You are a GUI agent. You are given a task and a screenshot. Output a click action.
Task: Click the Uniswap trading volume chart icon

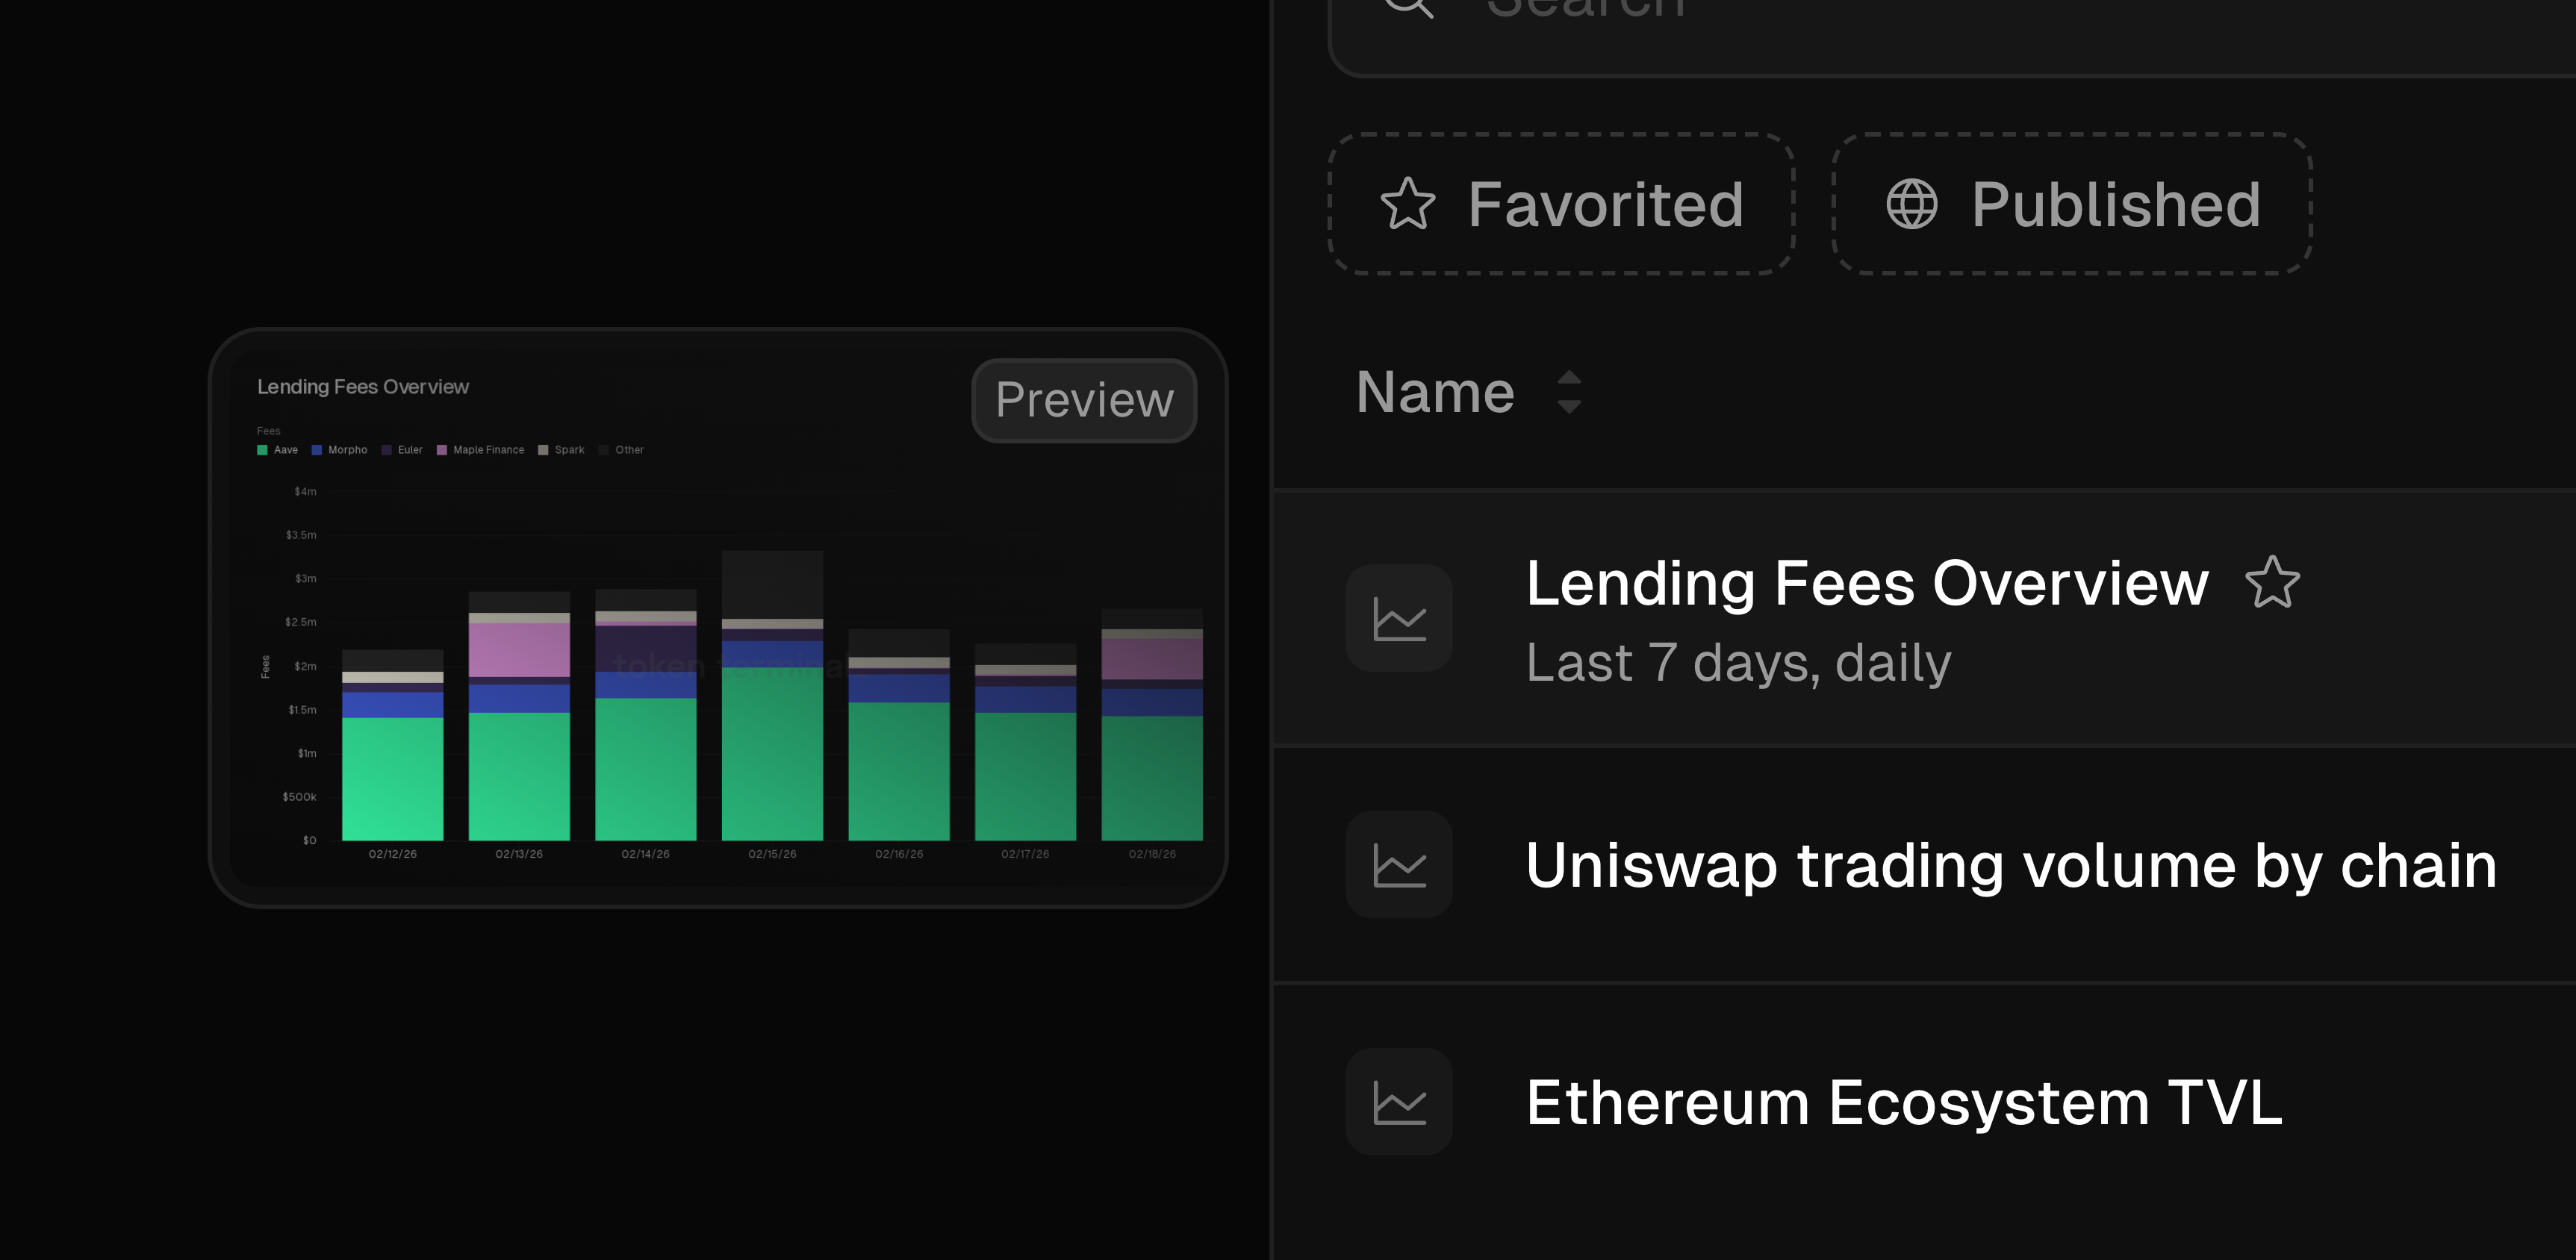[1398, 865]
